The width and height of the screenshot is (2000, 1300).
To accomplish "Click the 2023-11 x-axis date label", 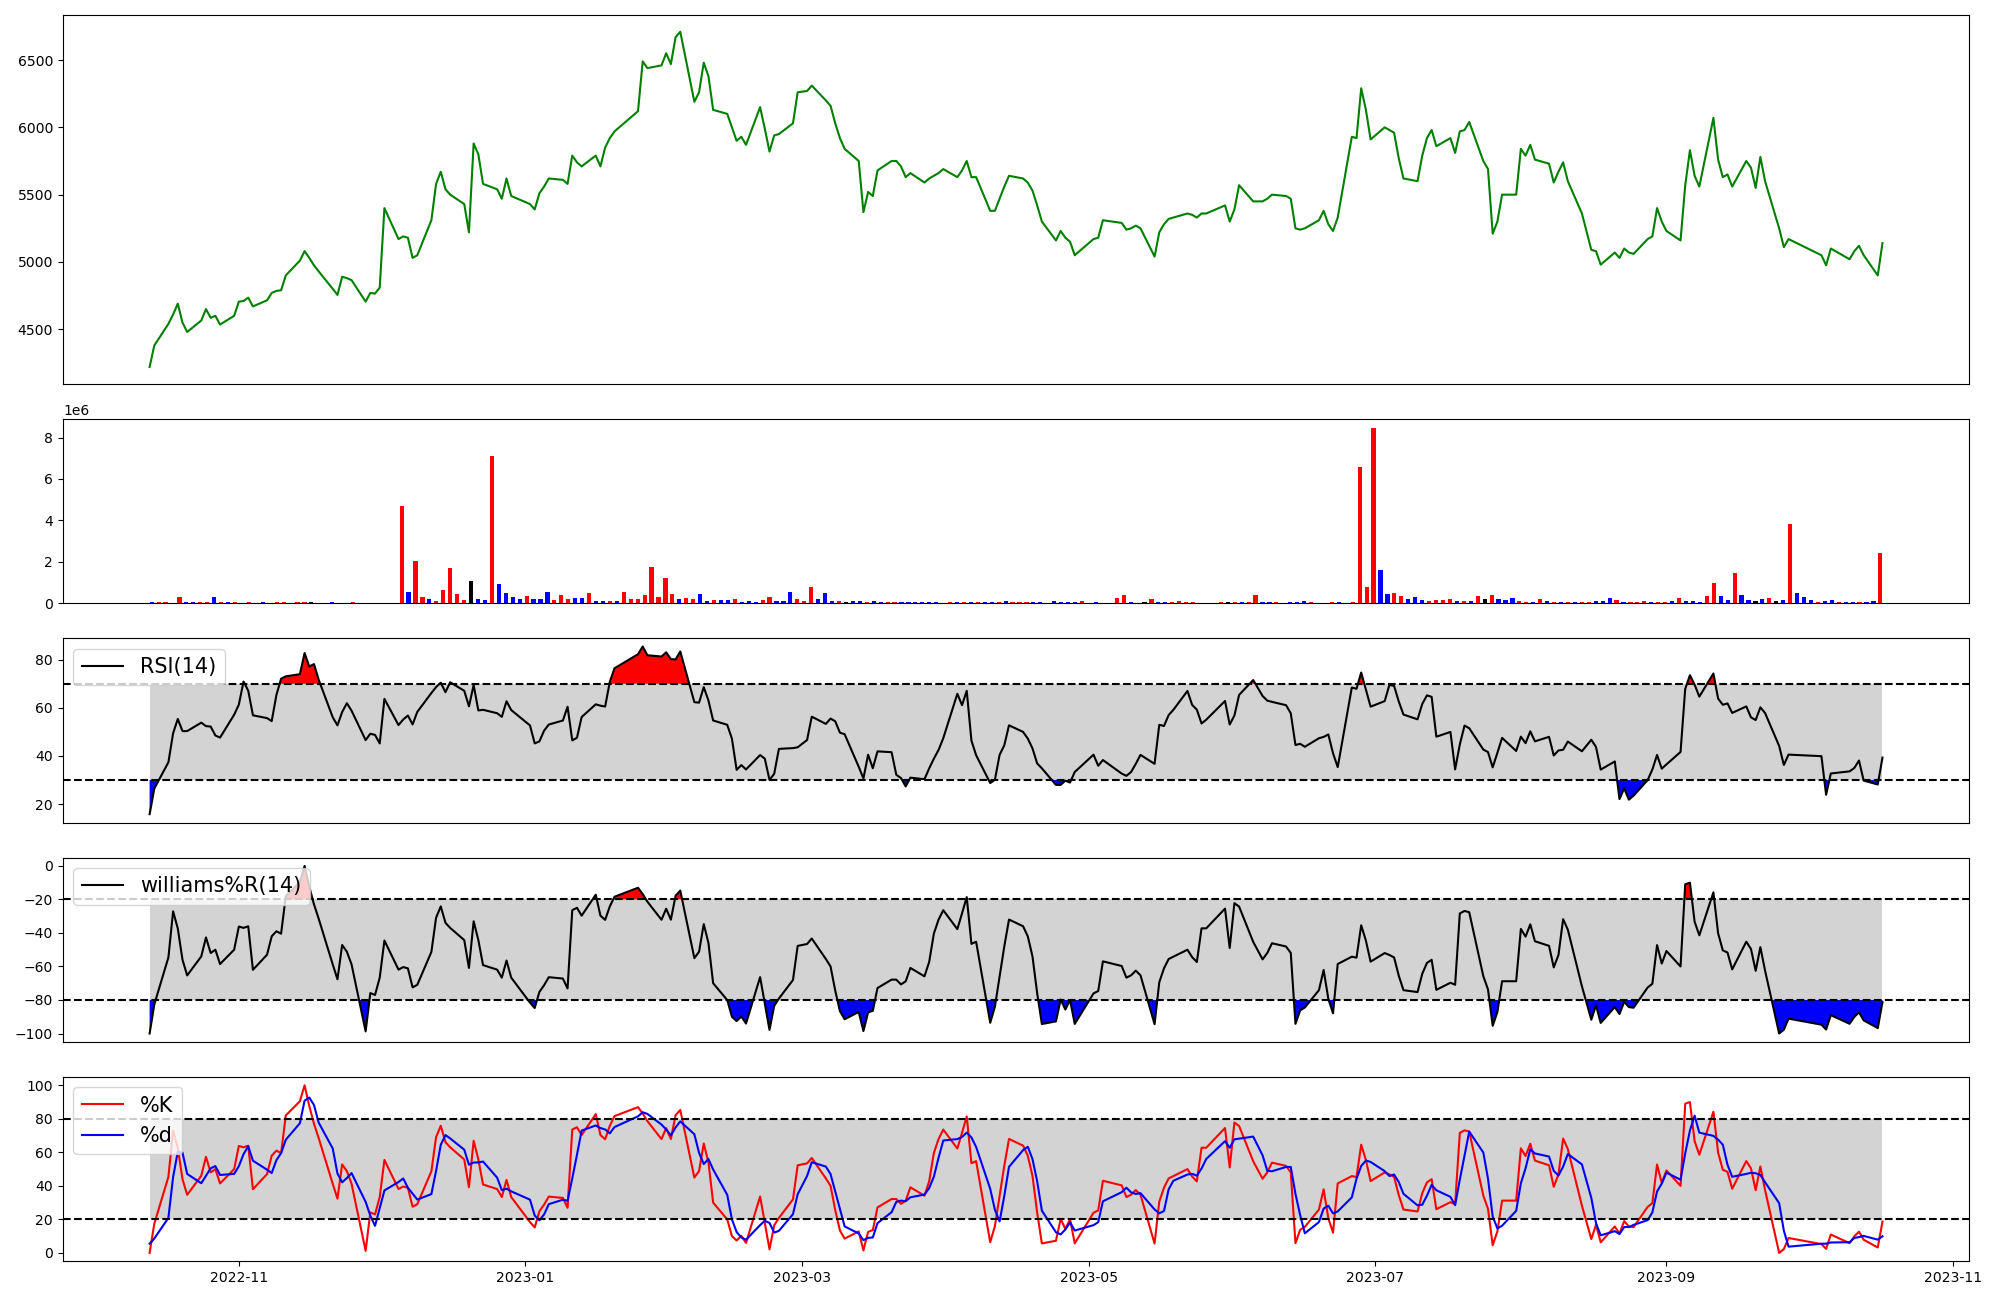I will (1952, 1277).
